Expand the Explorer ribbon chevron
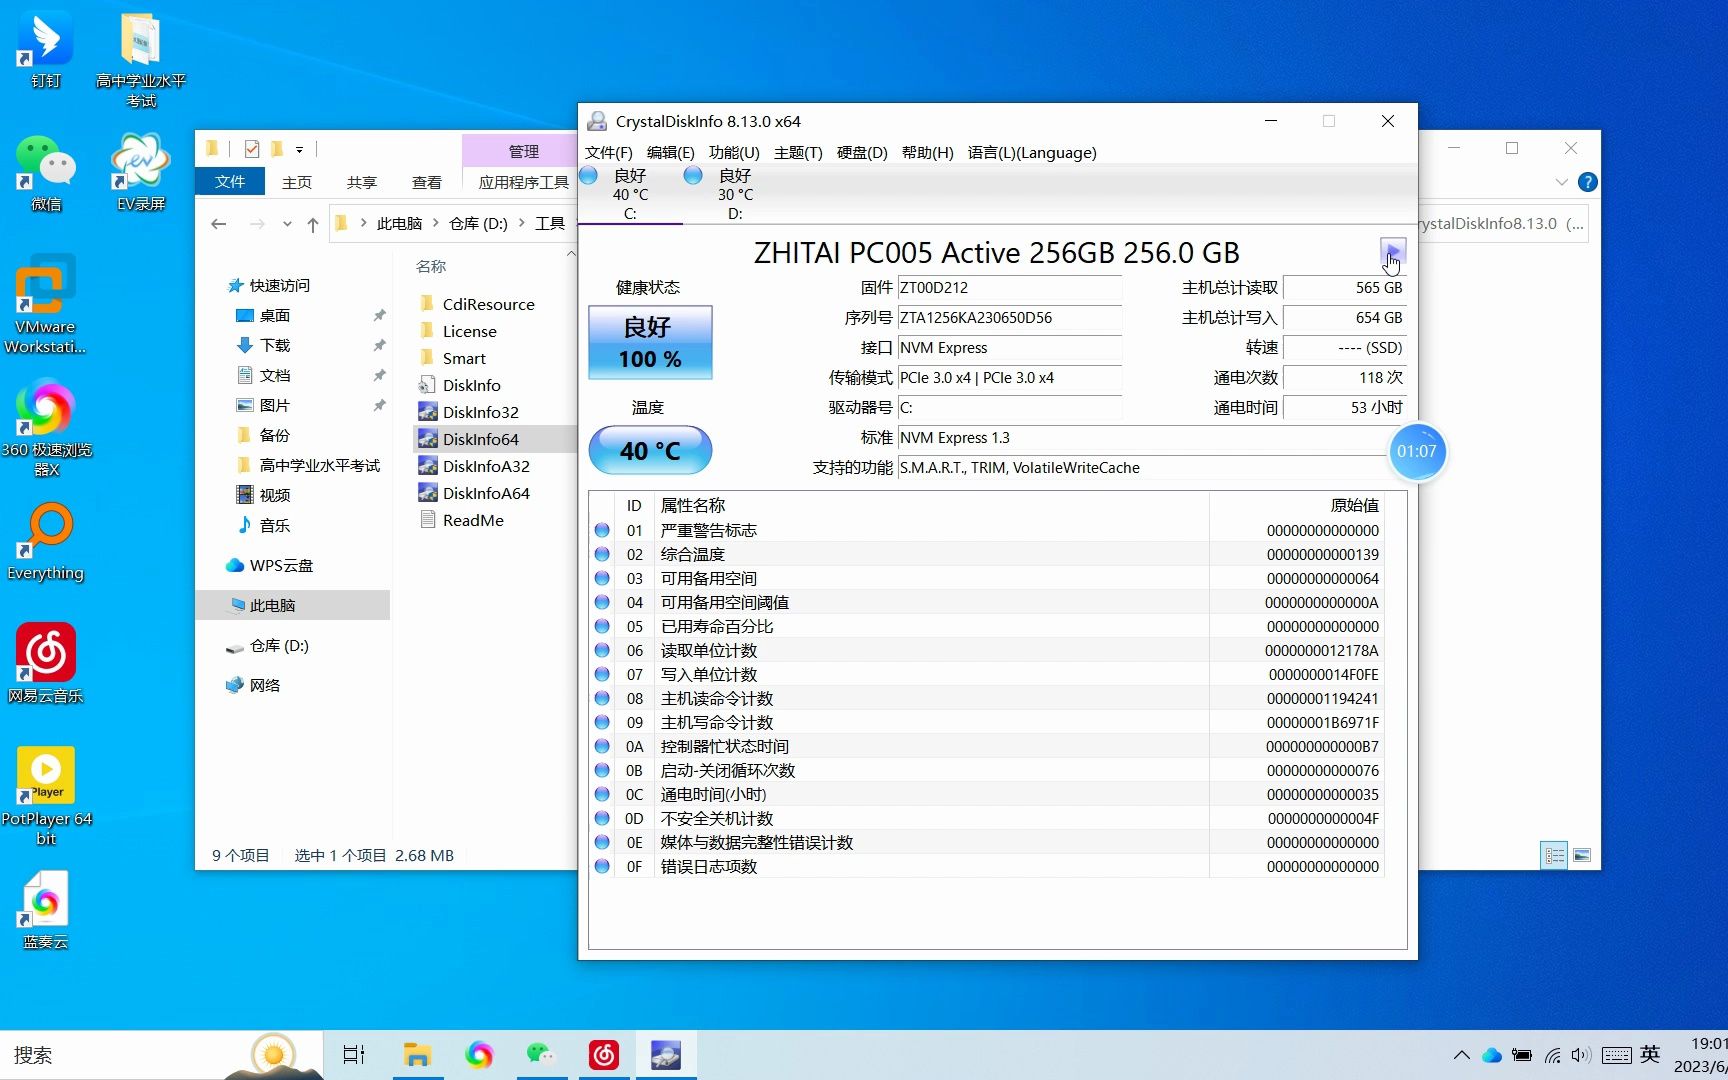Screen dimensions: 1728x1080 pyautogui.click(x=1561, y=182)
